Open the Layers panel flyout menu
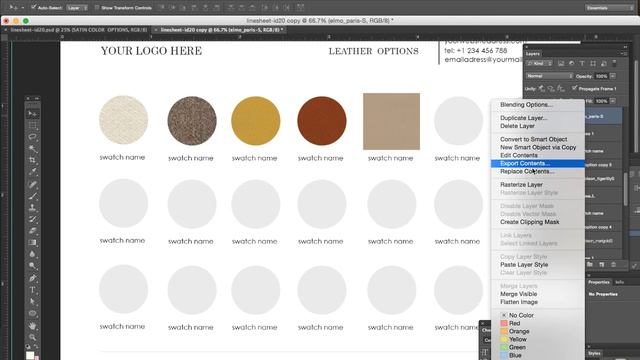Image resolution: width=640 pixels, height=360 pixels. 624,53
